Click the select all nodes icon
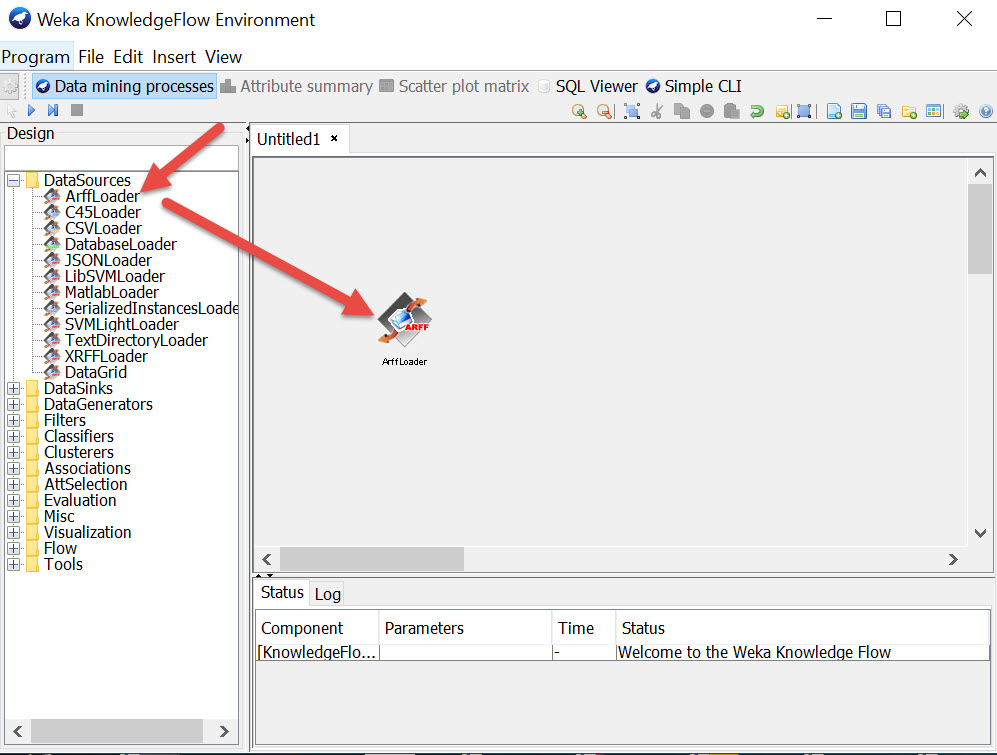This screenshot has width=997, height=755. (631, 111)
